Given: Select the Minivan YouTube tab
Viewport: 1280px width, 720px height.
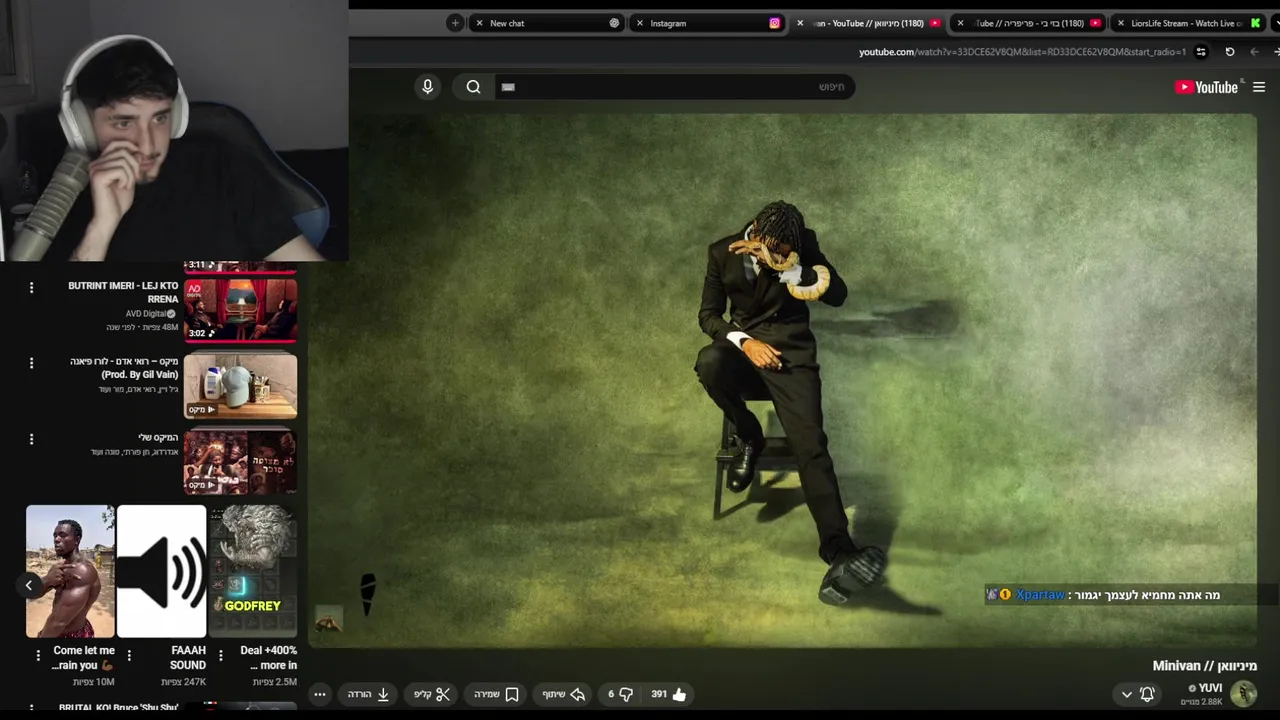Looking at the screenshot, I should point(868,23).
